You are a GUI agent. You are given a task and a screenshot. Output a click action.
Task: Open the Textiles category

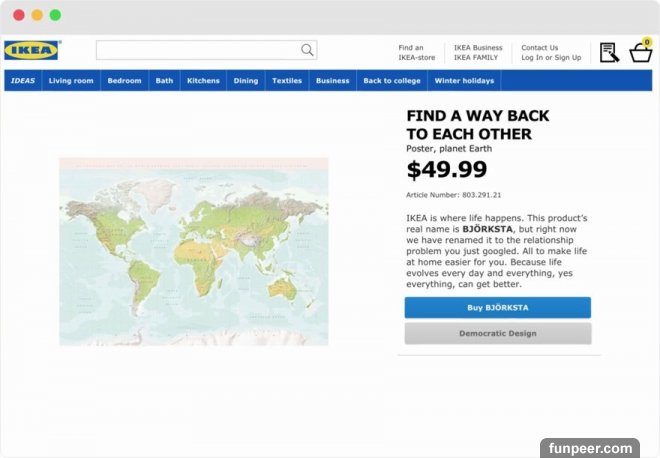(x=287, y=81)
